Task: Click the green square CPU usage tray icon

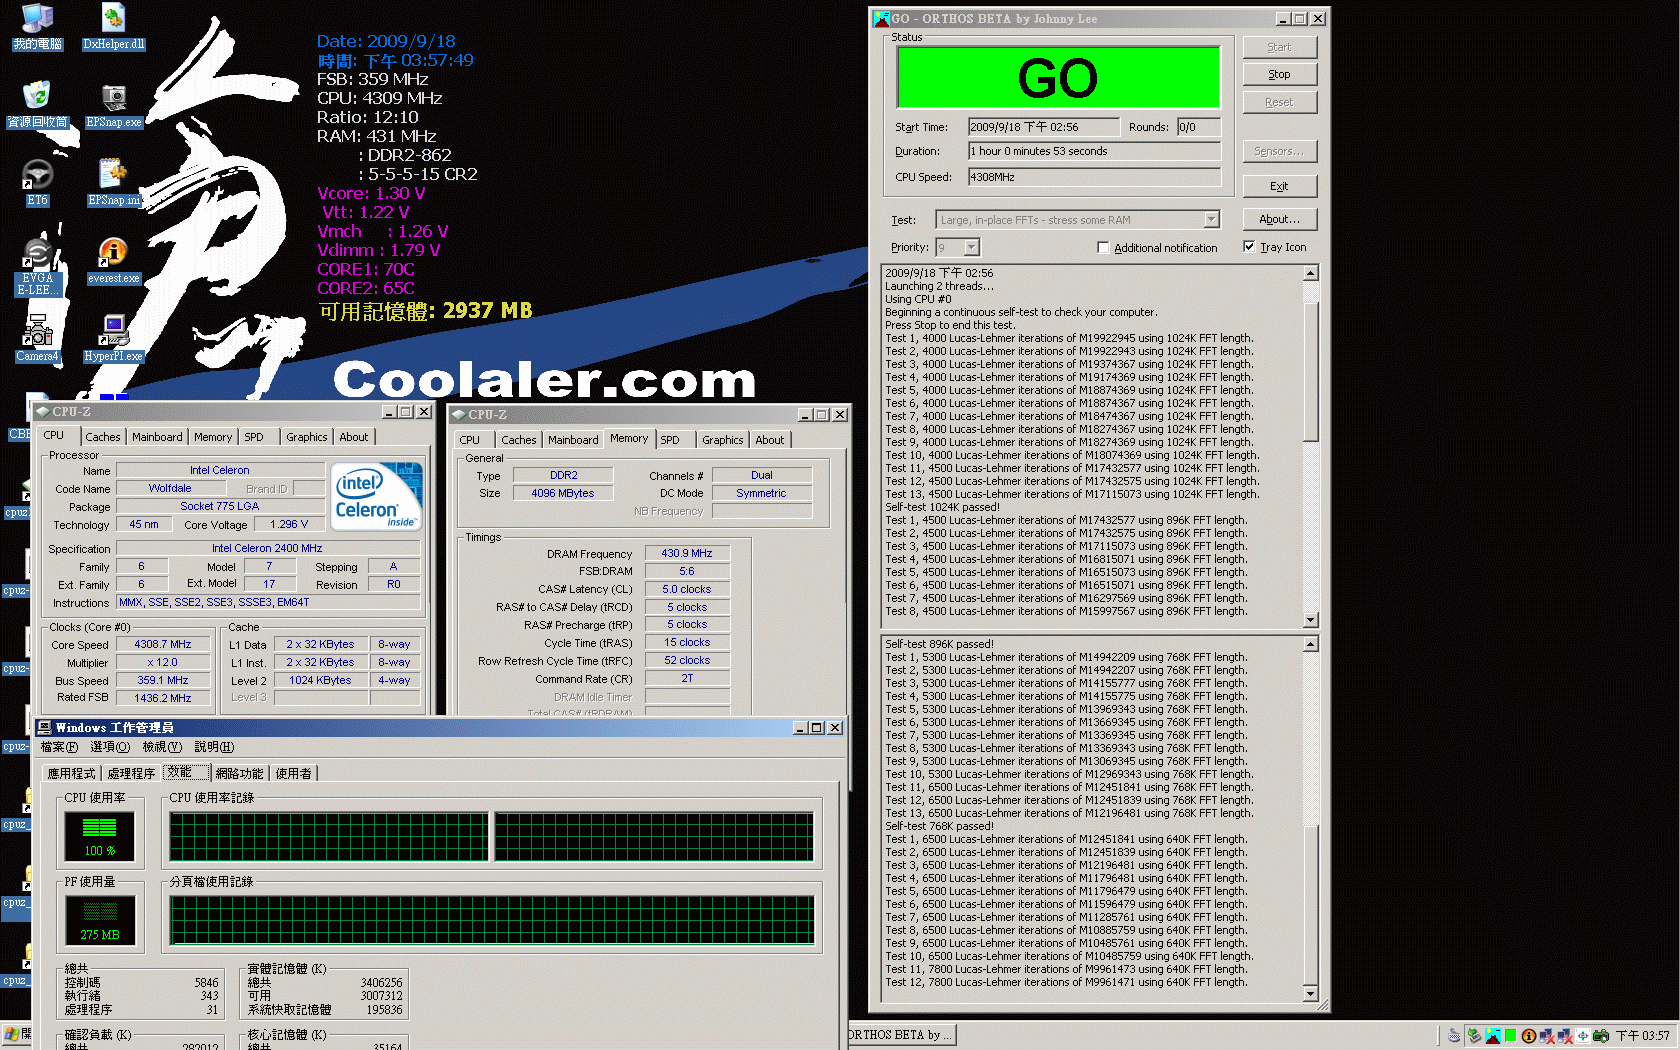Action: click(1511, 1036)
